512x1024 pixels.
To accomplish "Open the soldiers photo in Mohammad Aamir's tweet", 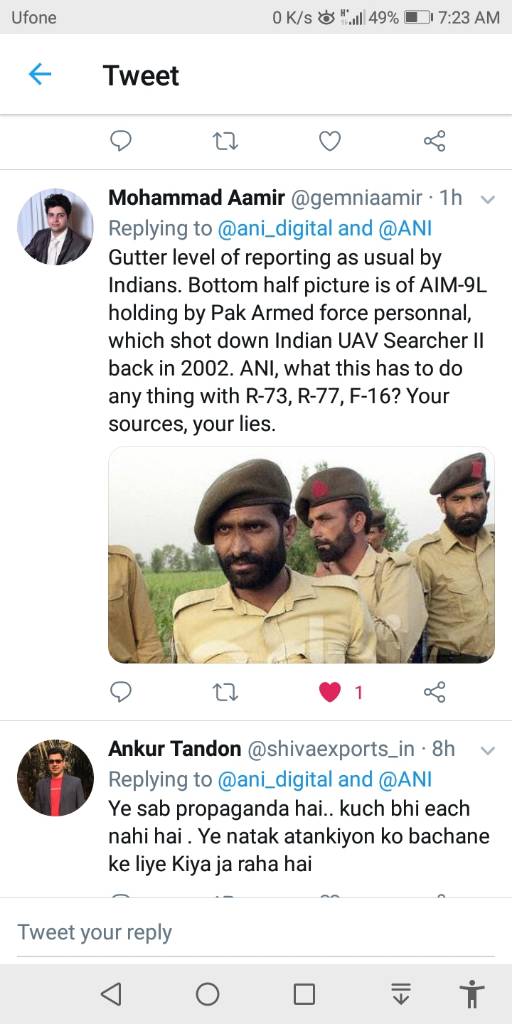I will (301, 554).
